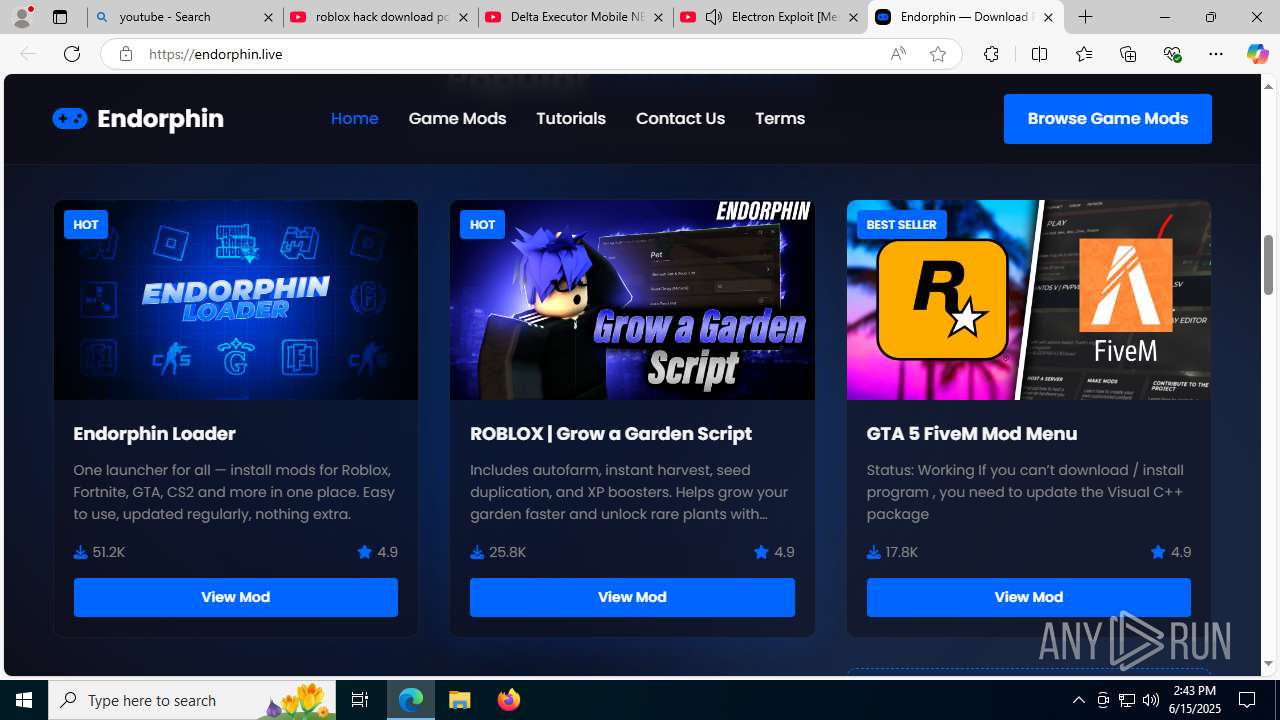Open Favorites list icon

[1084, 54]
